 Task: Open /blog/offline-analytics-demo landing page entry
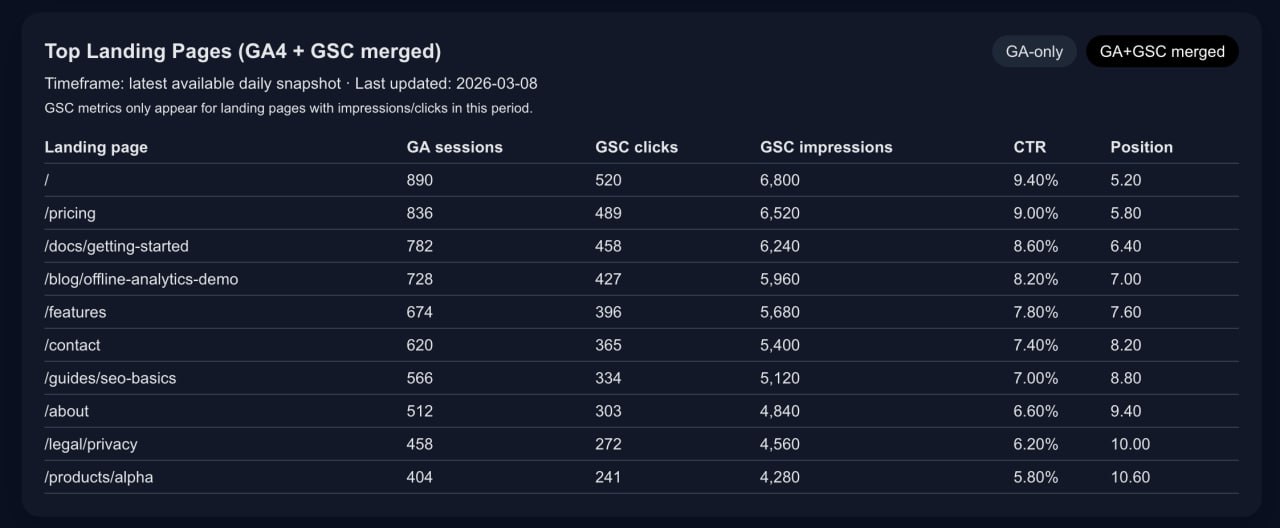click(141, 279)
